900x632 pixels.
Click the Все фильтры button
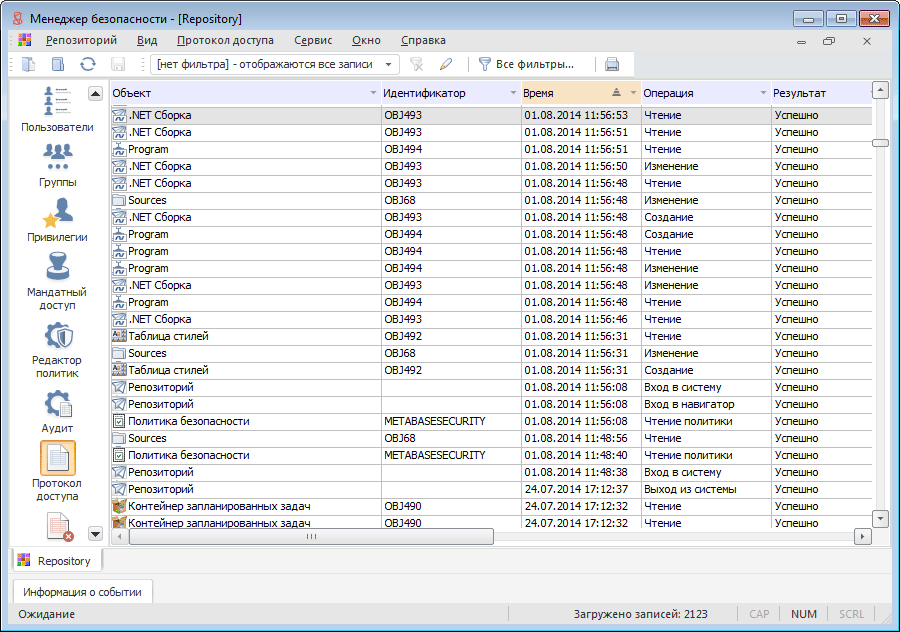[x=526, y=64]
